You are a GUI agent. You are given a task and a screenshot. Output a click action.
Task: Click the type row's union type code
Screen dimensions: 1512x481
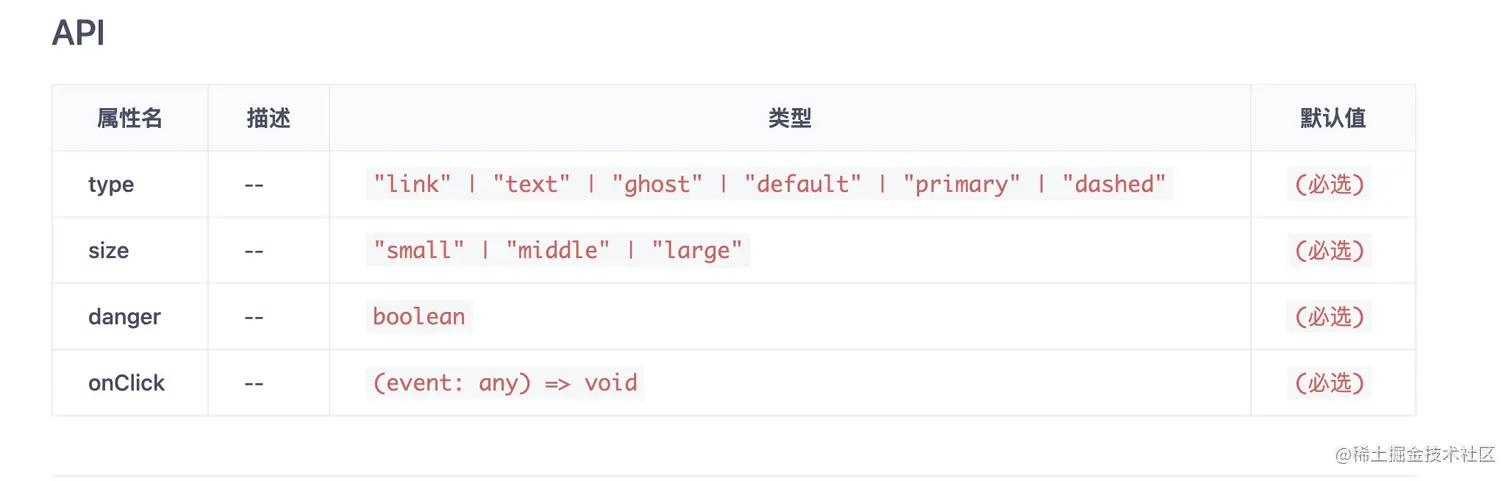click(770, 184)
